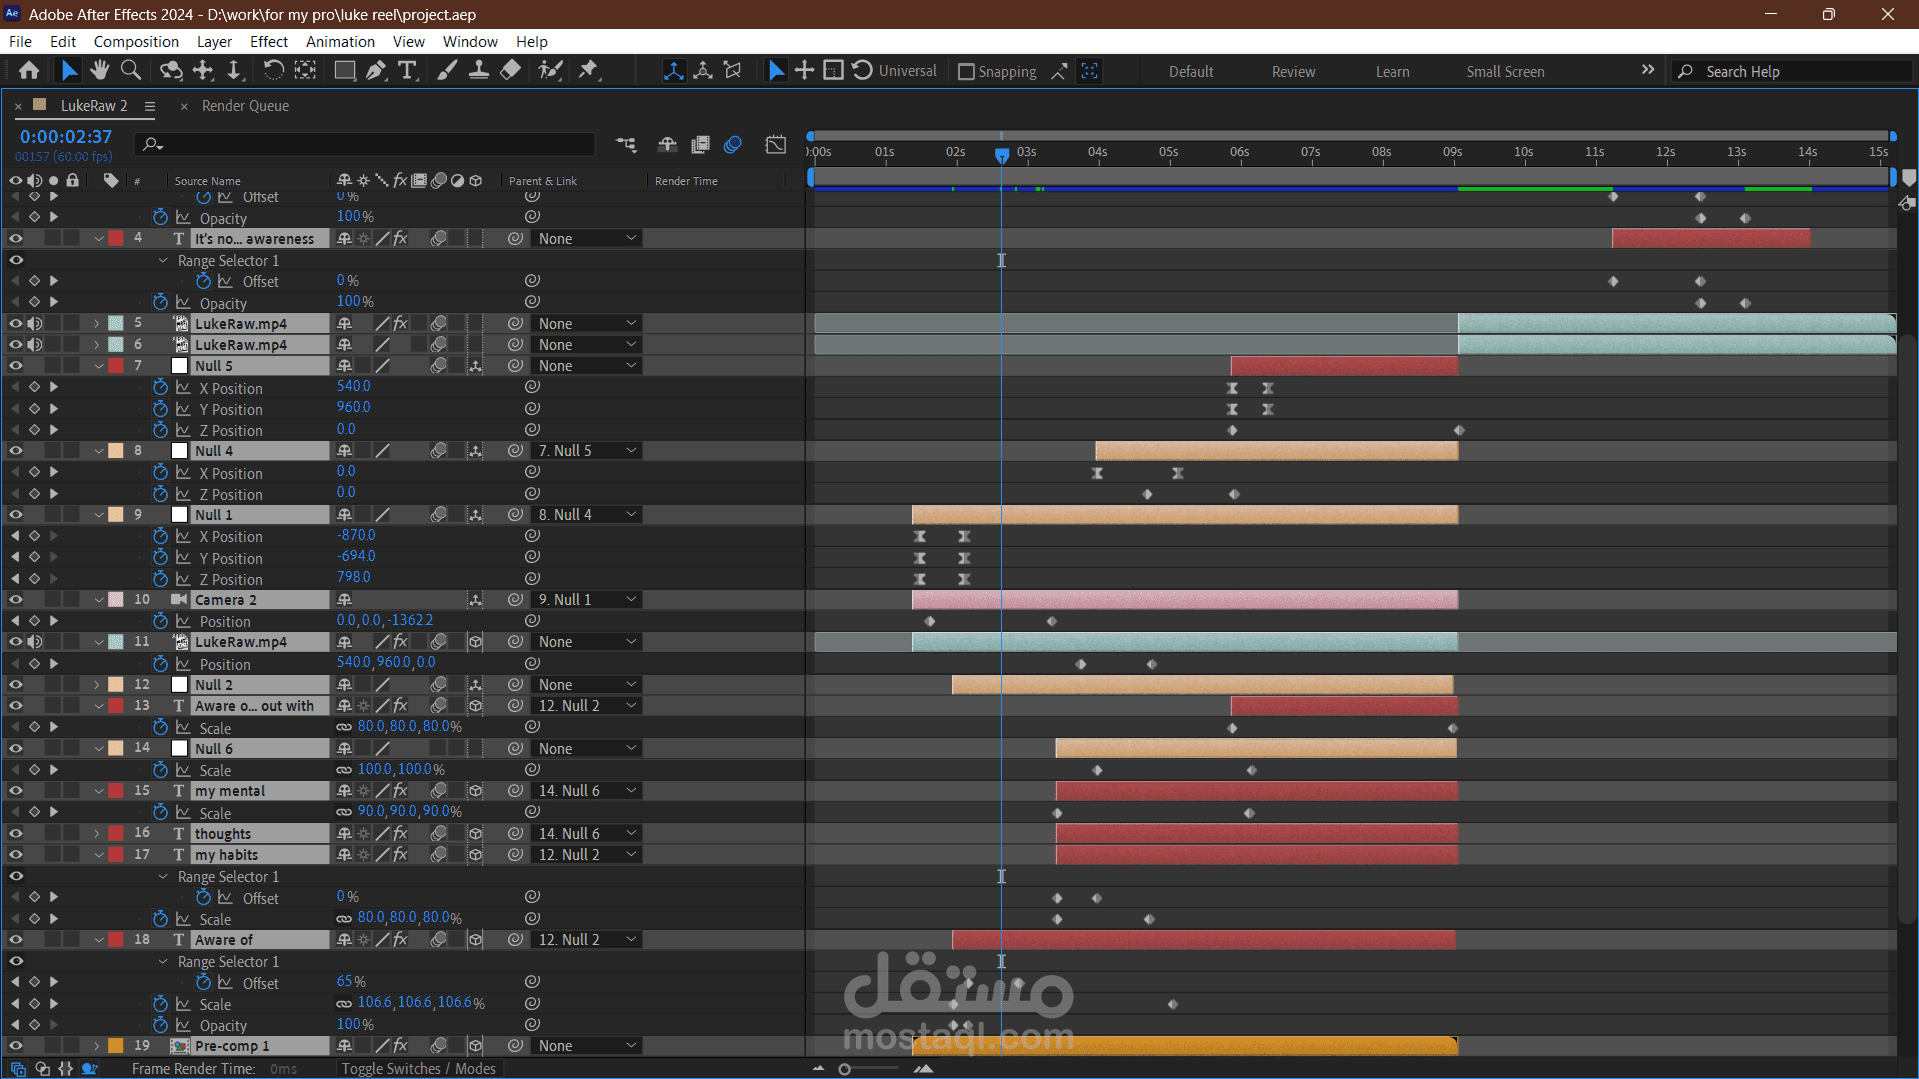Click the red label color of layer 4

click(116, 239)
